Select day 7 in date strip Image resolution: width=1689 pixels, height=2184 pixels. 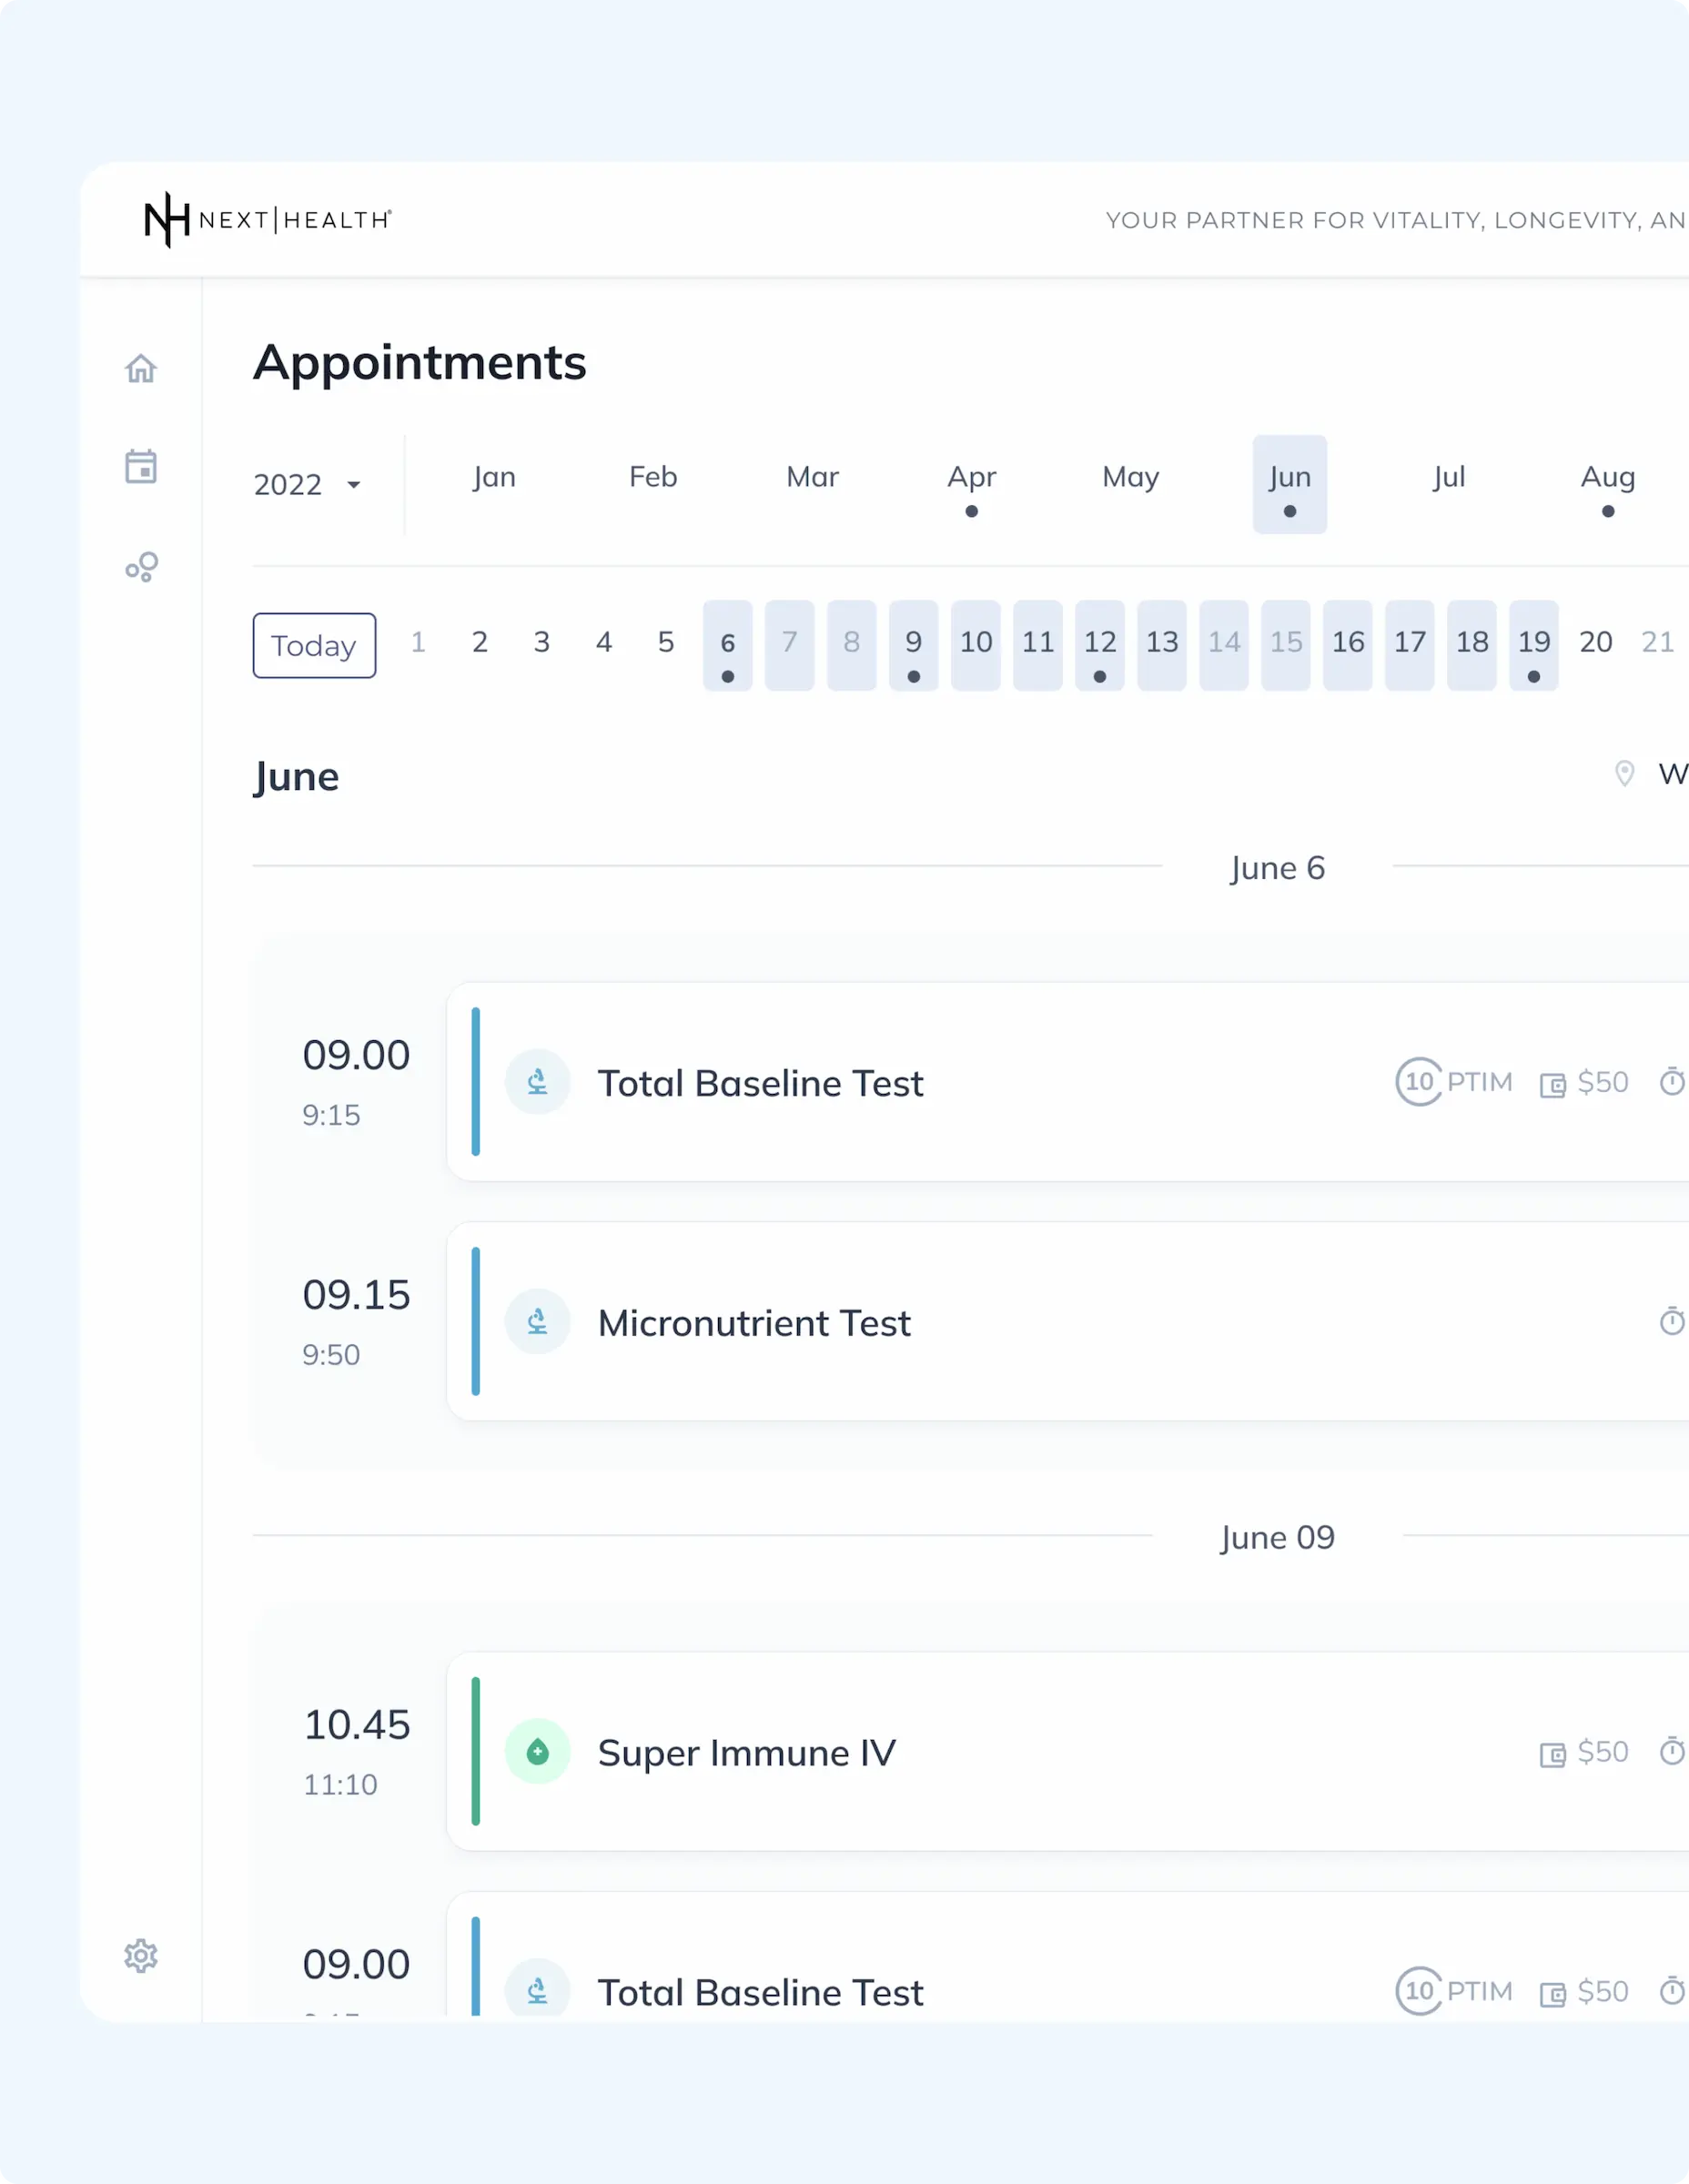790,645
